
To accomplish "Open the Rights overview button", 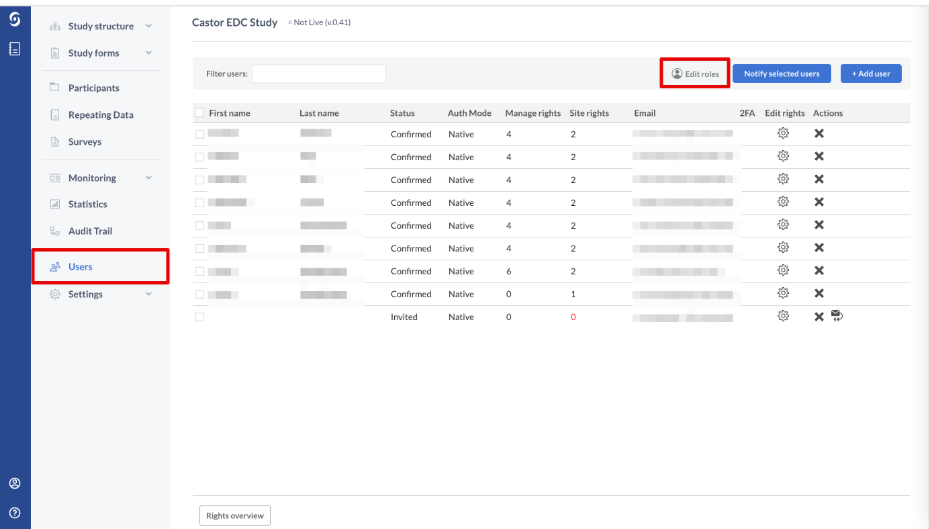I will click(235, 515).
